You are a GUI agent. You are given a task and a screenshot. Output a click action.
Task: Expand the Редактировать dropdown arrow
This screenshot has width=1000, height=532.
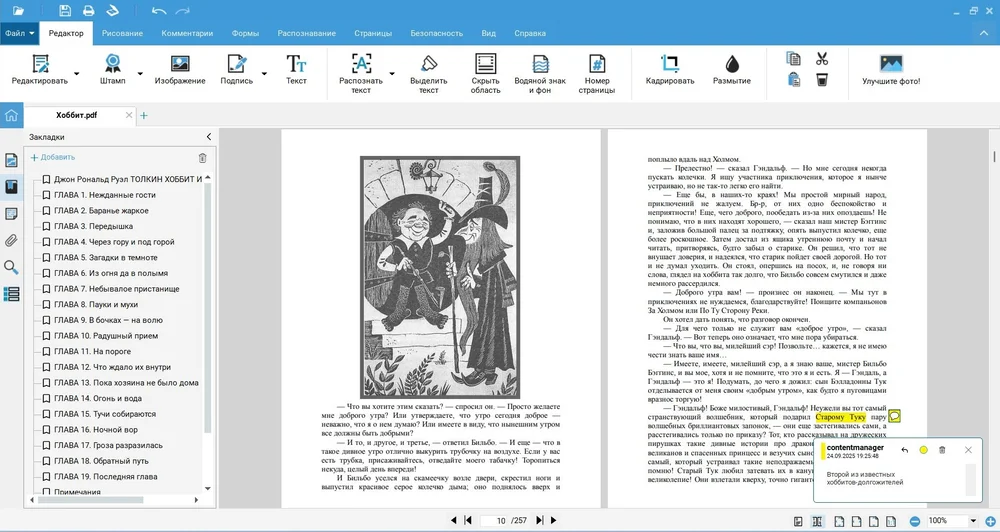tap(77, 73)
